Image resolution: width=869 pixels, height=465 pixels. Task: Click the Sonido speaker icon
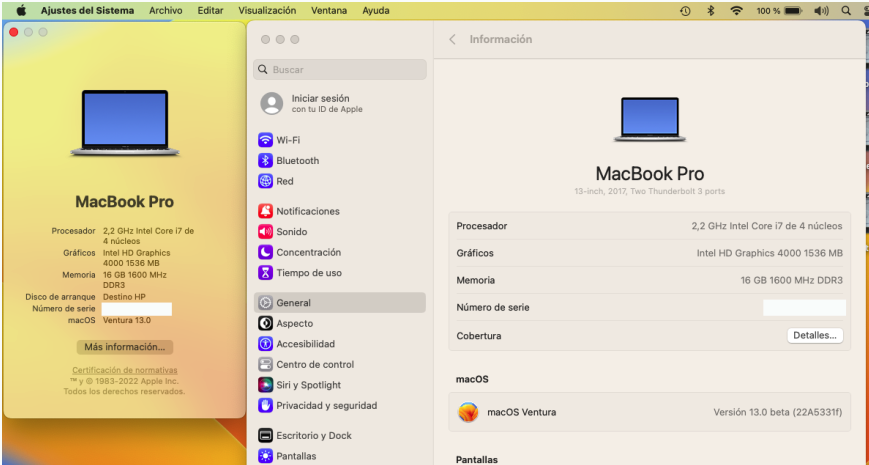click(x=266, y=232)
